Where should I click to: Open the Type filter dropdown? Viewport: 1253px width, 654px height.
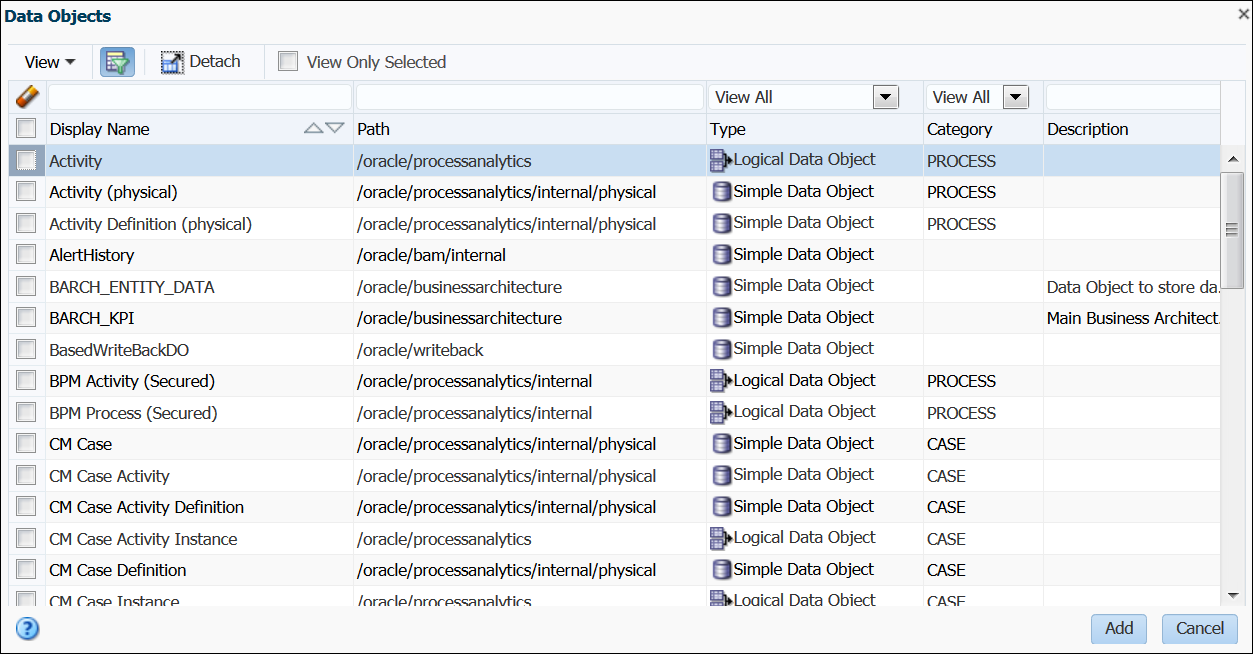tap(885, 97)
